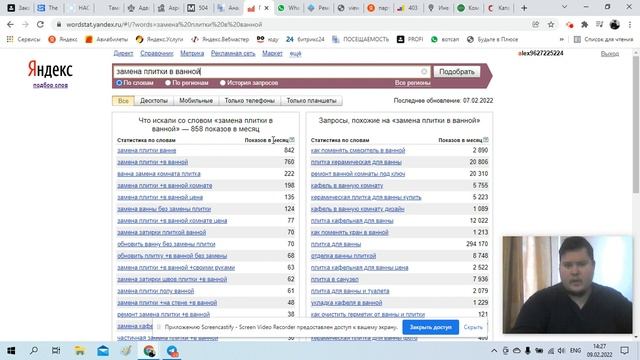Select the 'По словам' radio button
The height and width of the screenshot is (360, 640).
[119, 83]
